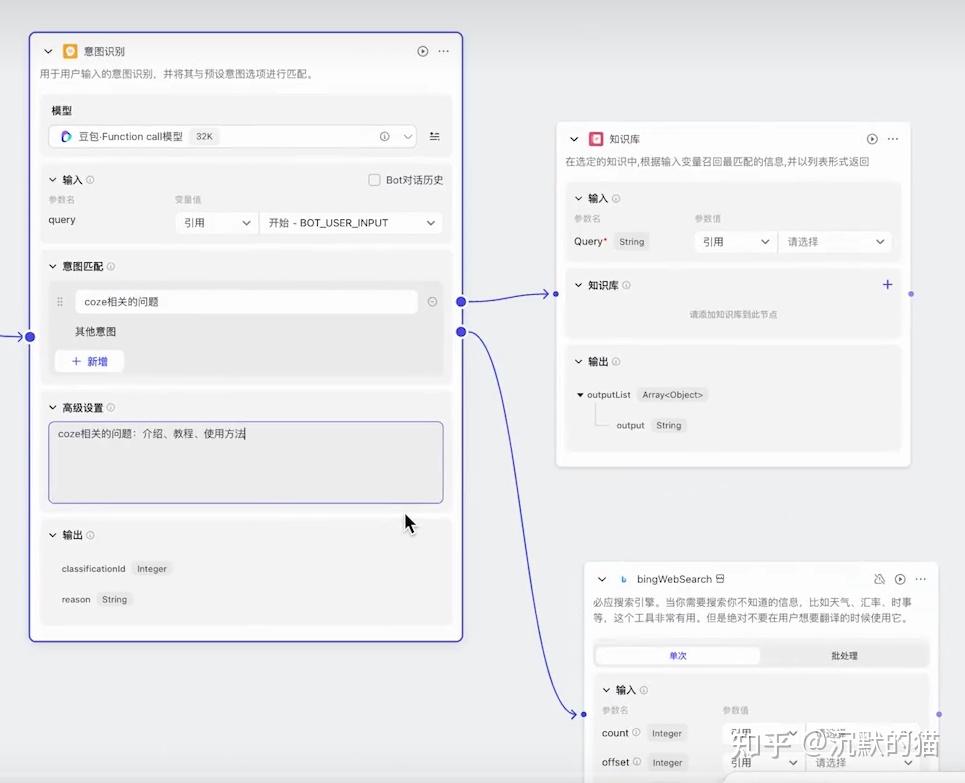Collapse the outputList tree triangle
This screenshot has height=783, width=965.
point(580,395)
